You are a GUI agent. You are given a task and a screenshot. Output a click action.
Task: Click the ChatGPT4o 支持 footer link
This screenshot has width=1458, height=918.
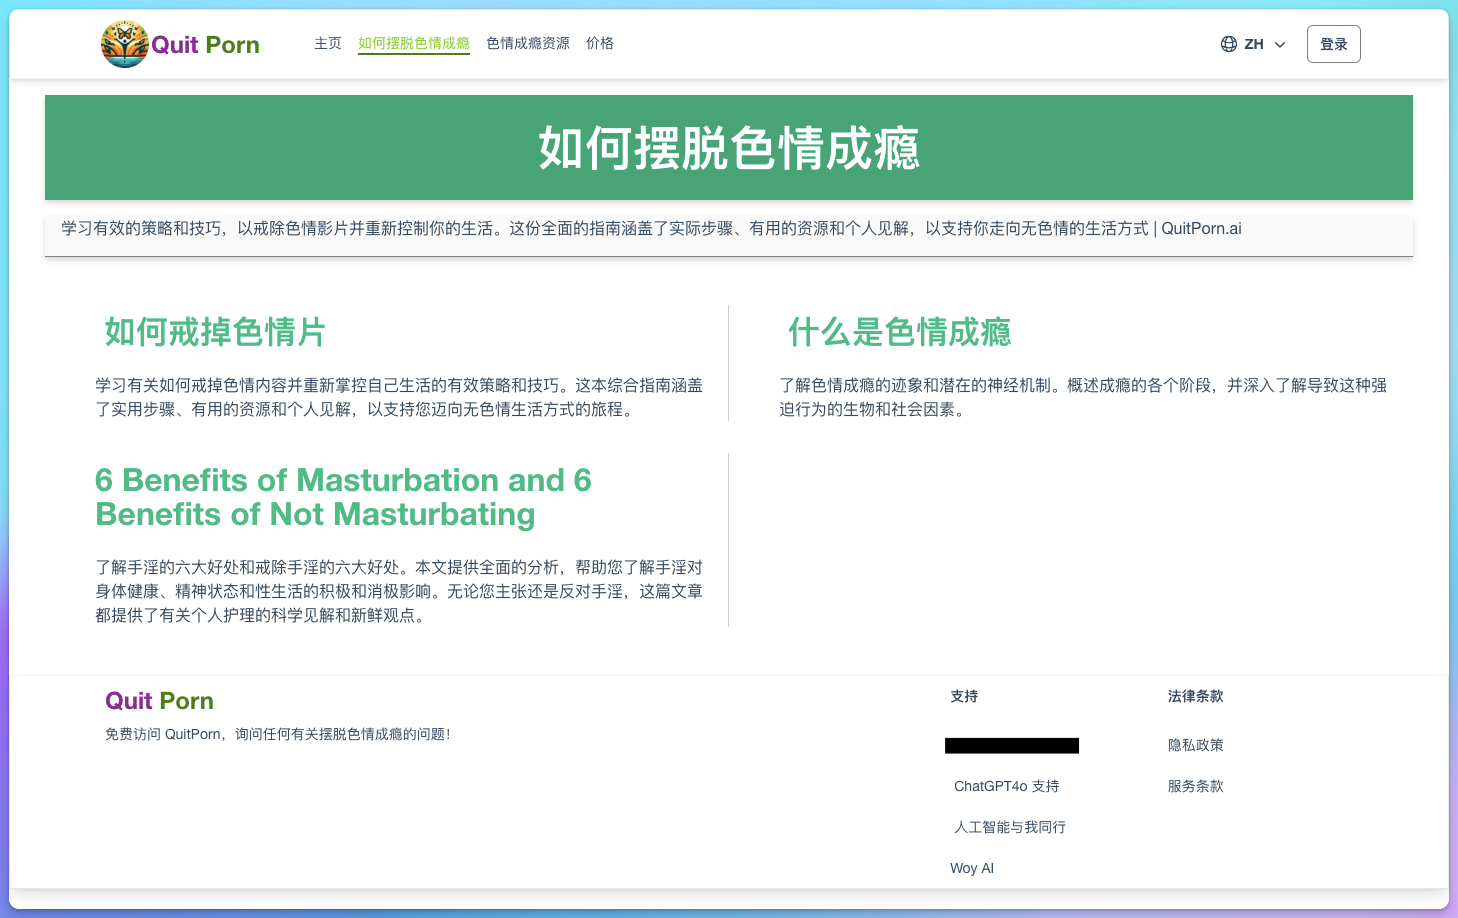pyautogui.click(x=1006, y=786)
